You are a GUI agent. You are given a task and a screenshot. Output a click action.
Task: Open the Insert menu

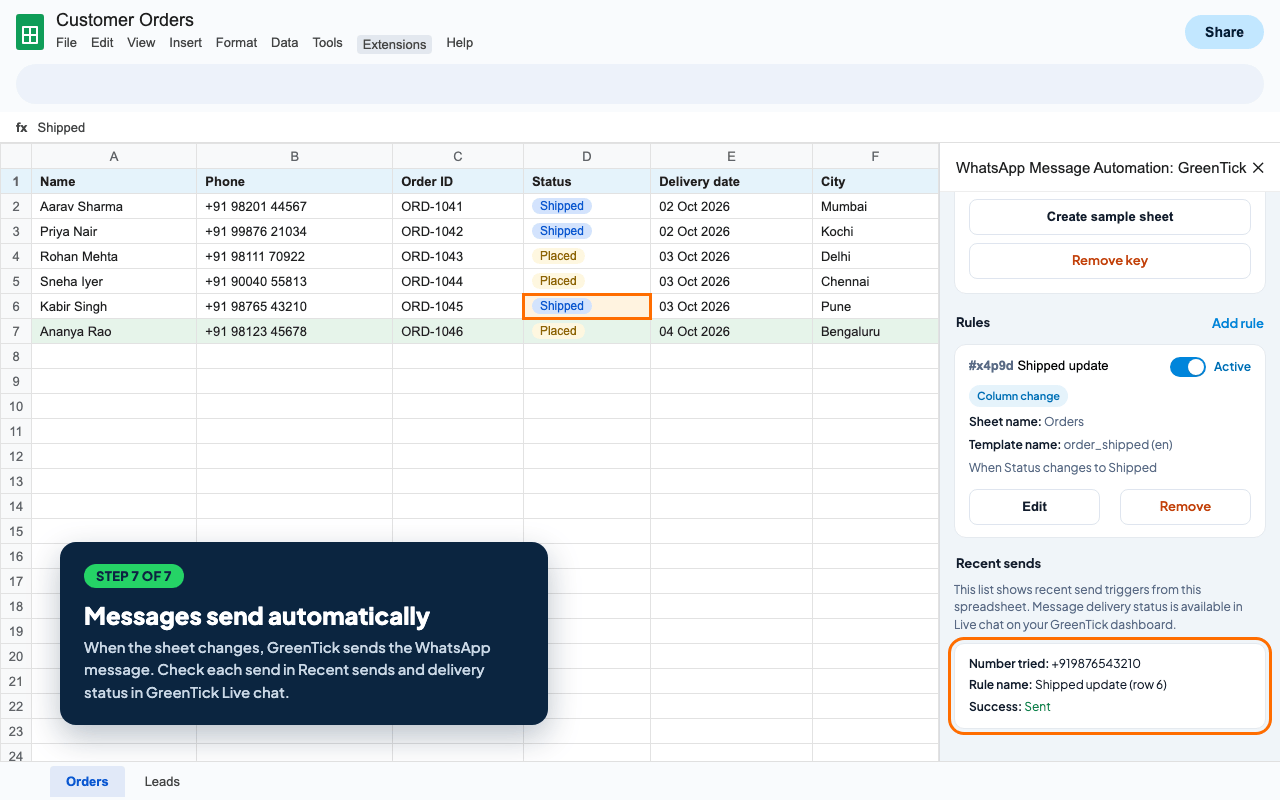point(186,43)
